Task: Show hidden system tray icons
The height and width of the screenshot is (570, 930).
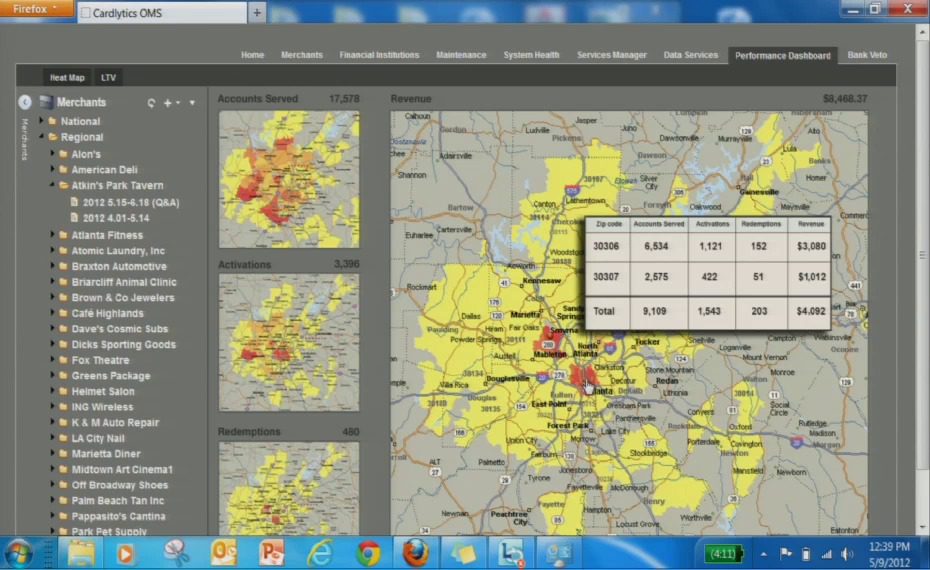Action: point(764,555)
